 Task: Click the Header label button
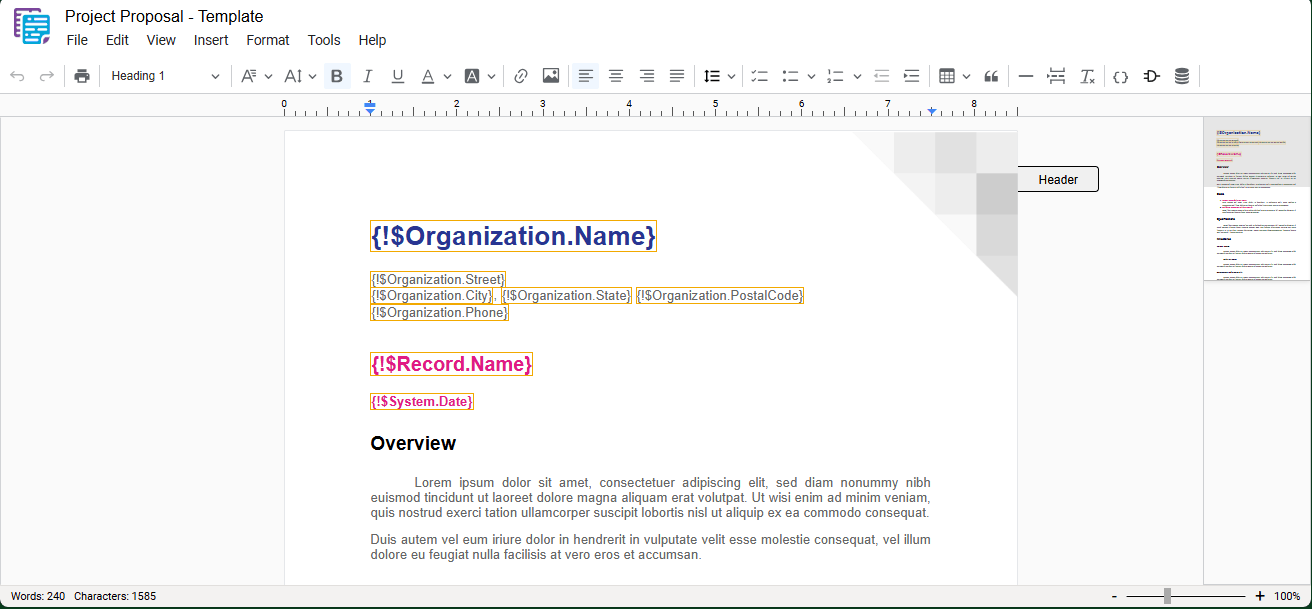coord(1058,179)
